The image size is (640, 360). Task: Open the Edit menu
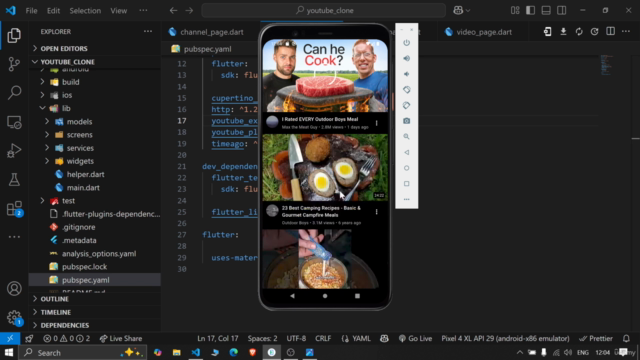53,11
